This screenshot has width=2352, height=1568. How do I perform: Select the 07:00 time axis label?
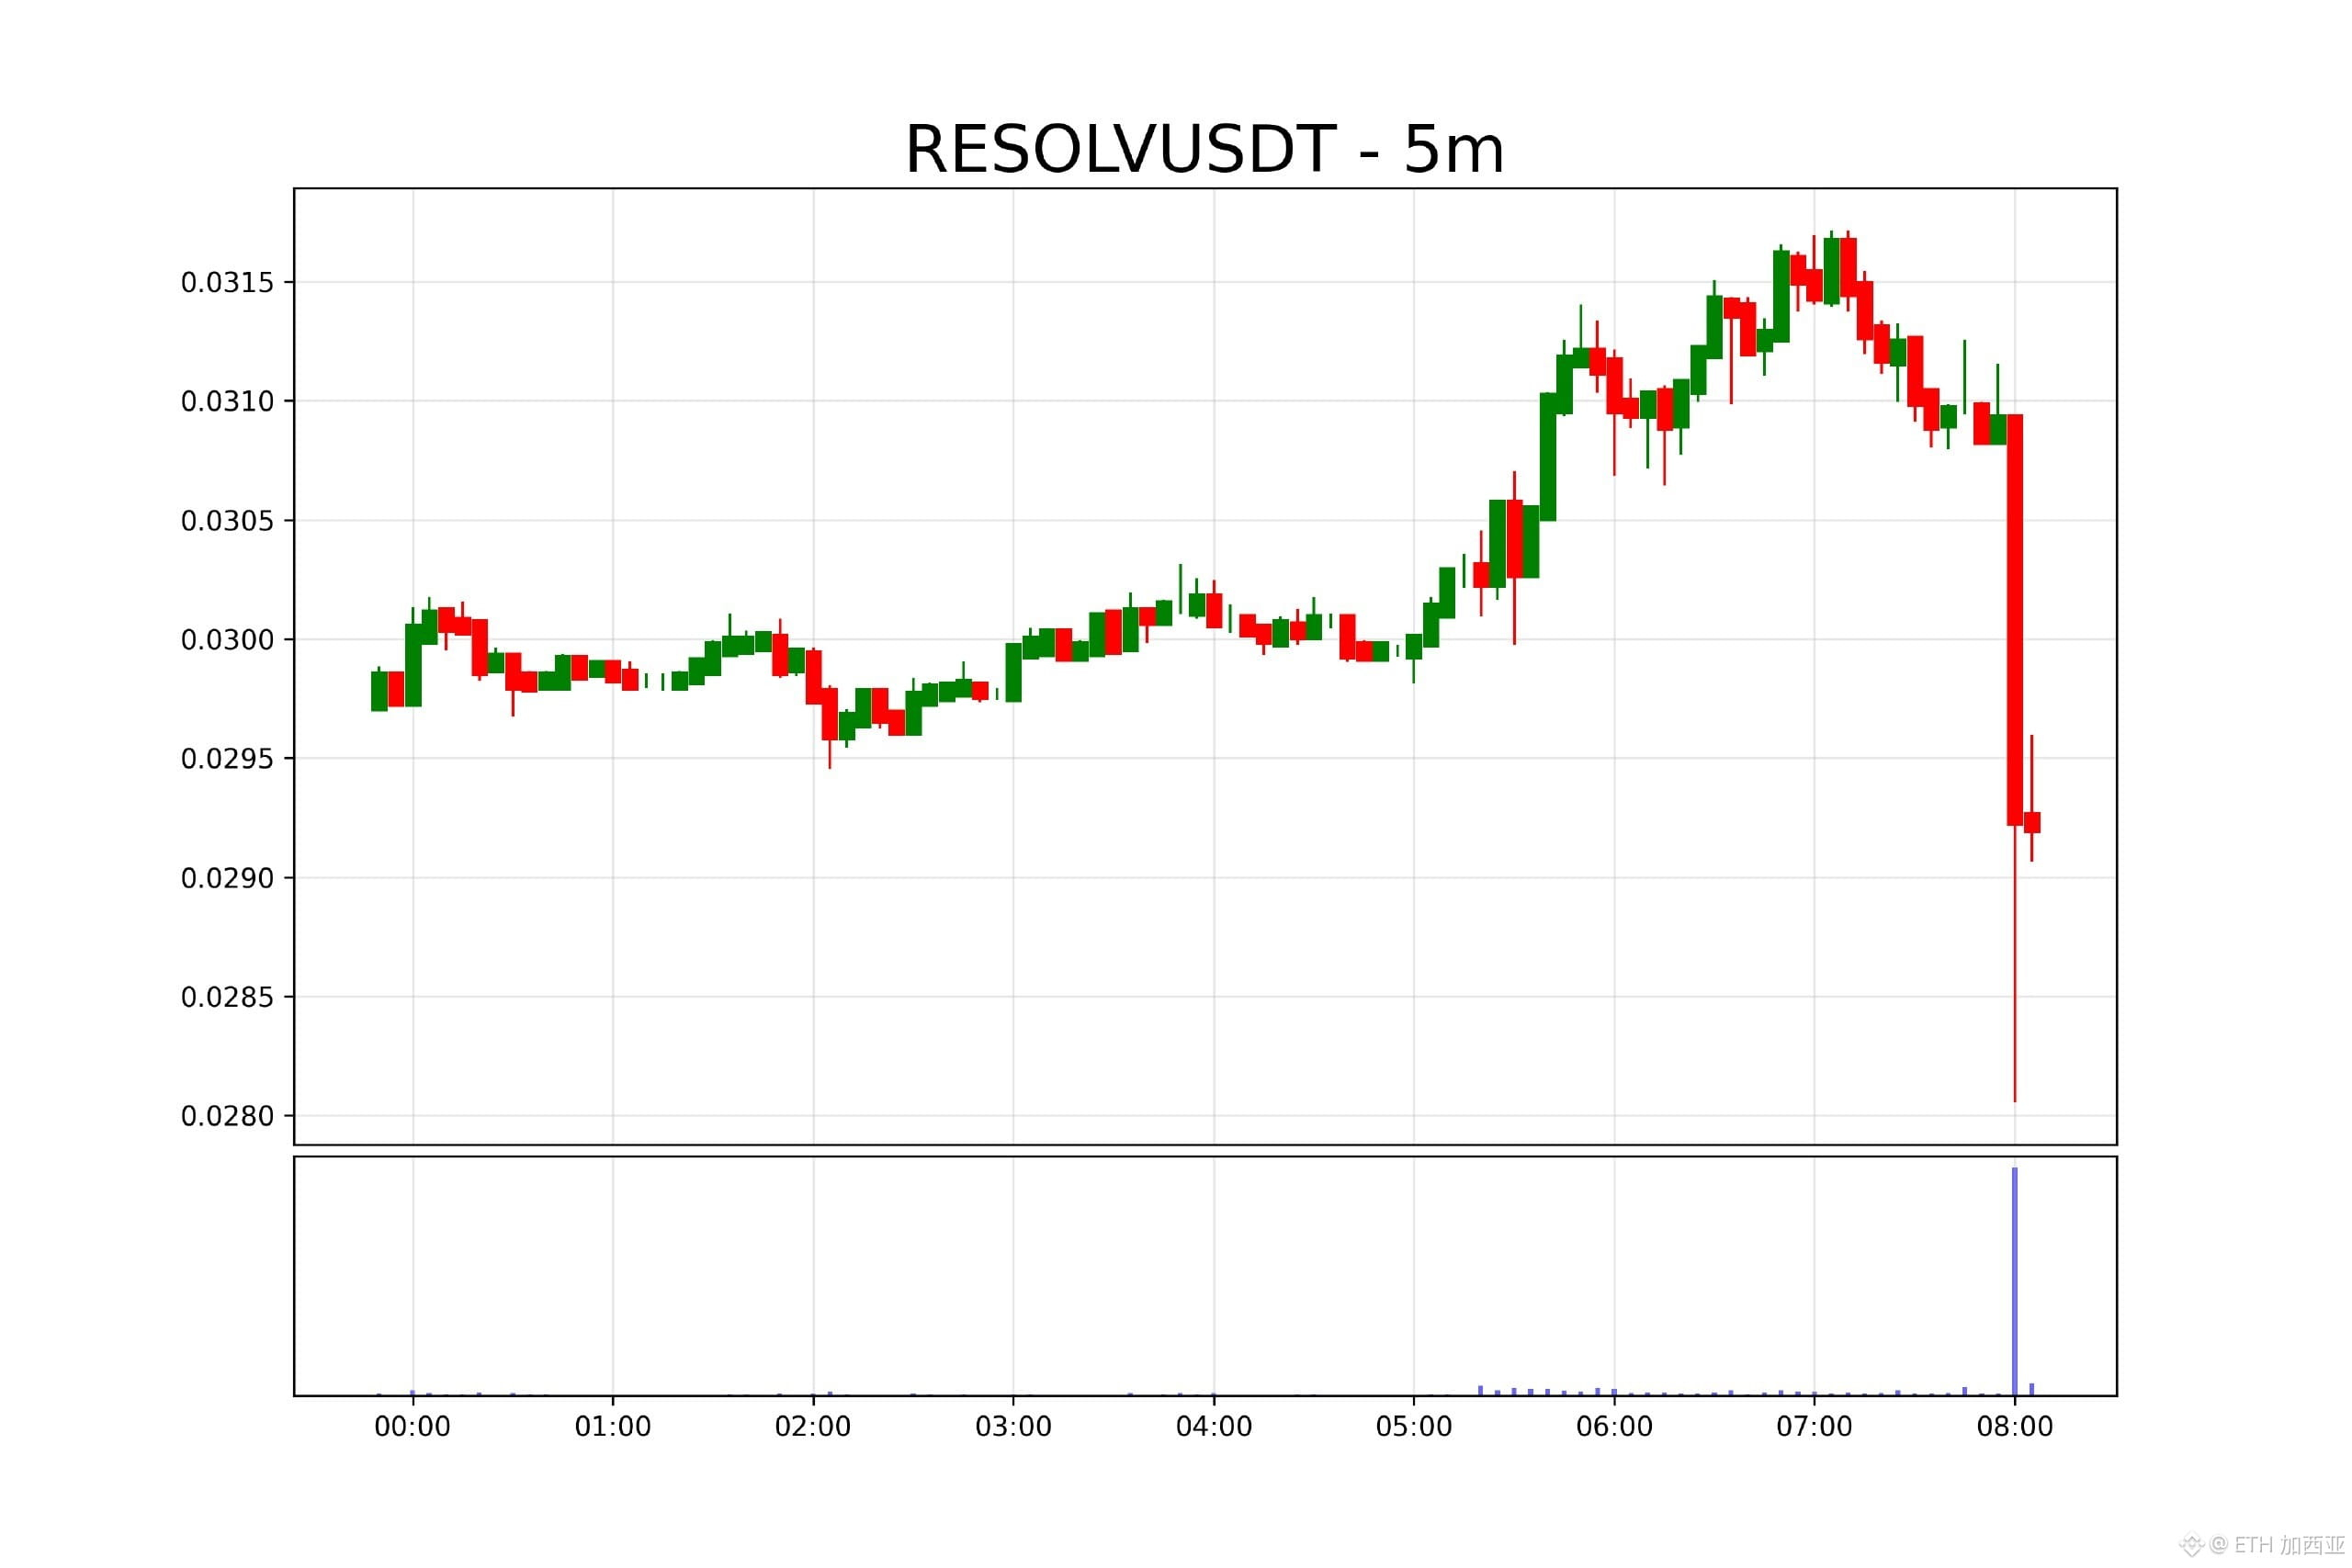click(1814, 1427)
